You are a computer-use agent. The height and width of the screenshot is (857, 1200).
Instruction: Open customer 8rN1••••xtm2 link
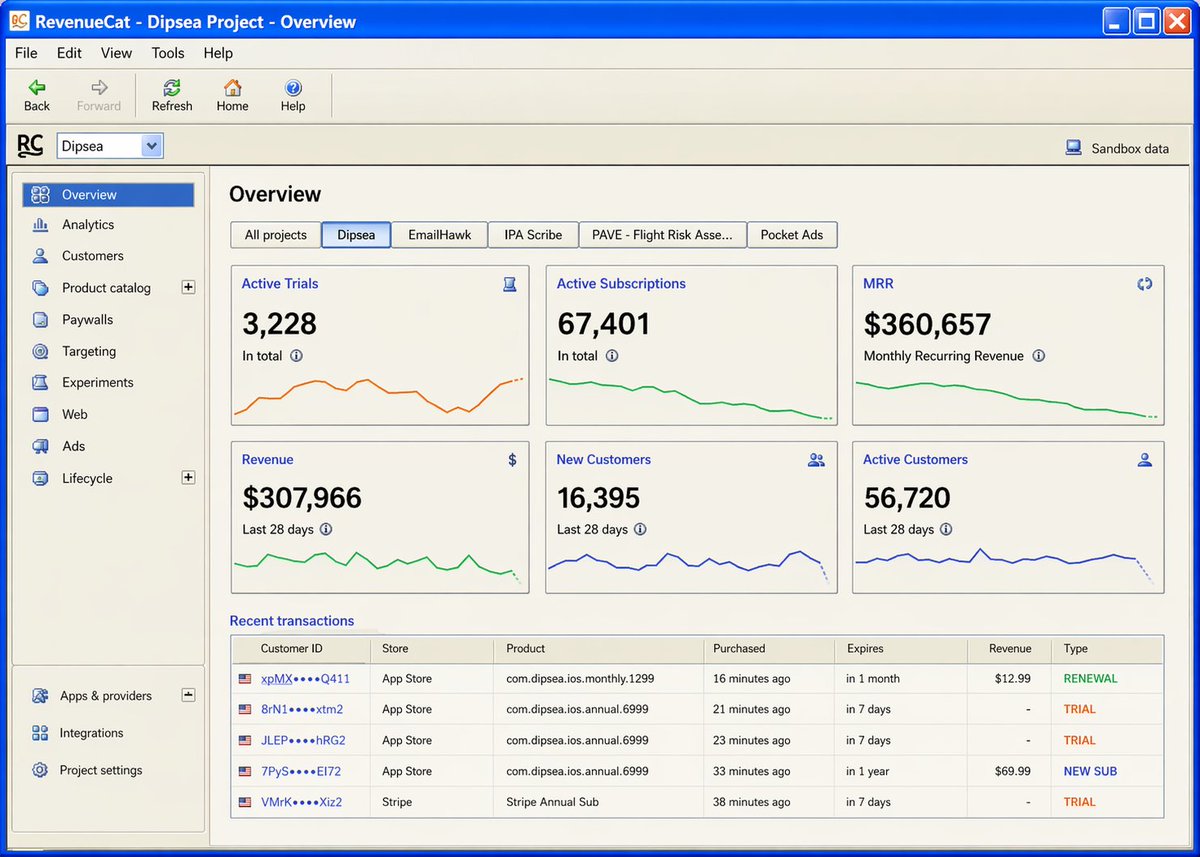302,710
